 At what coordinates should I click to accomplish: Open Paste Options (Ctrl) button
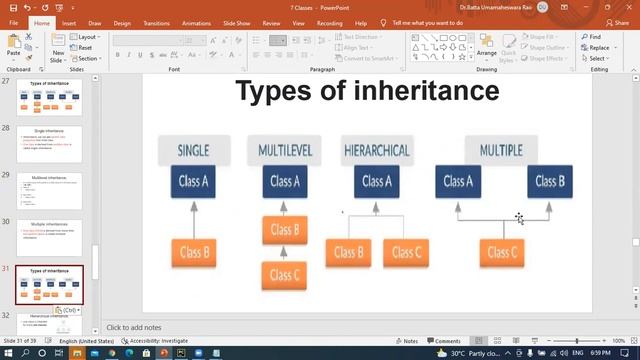[68, 310]
